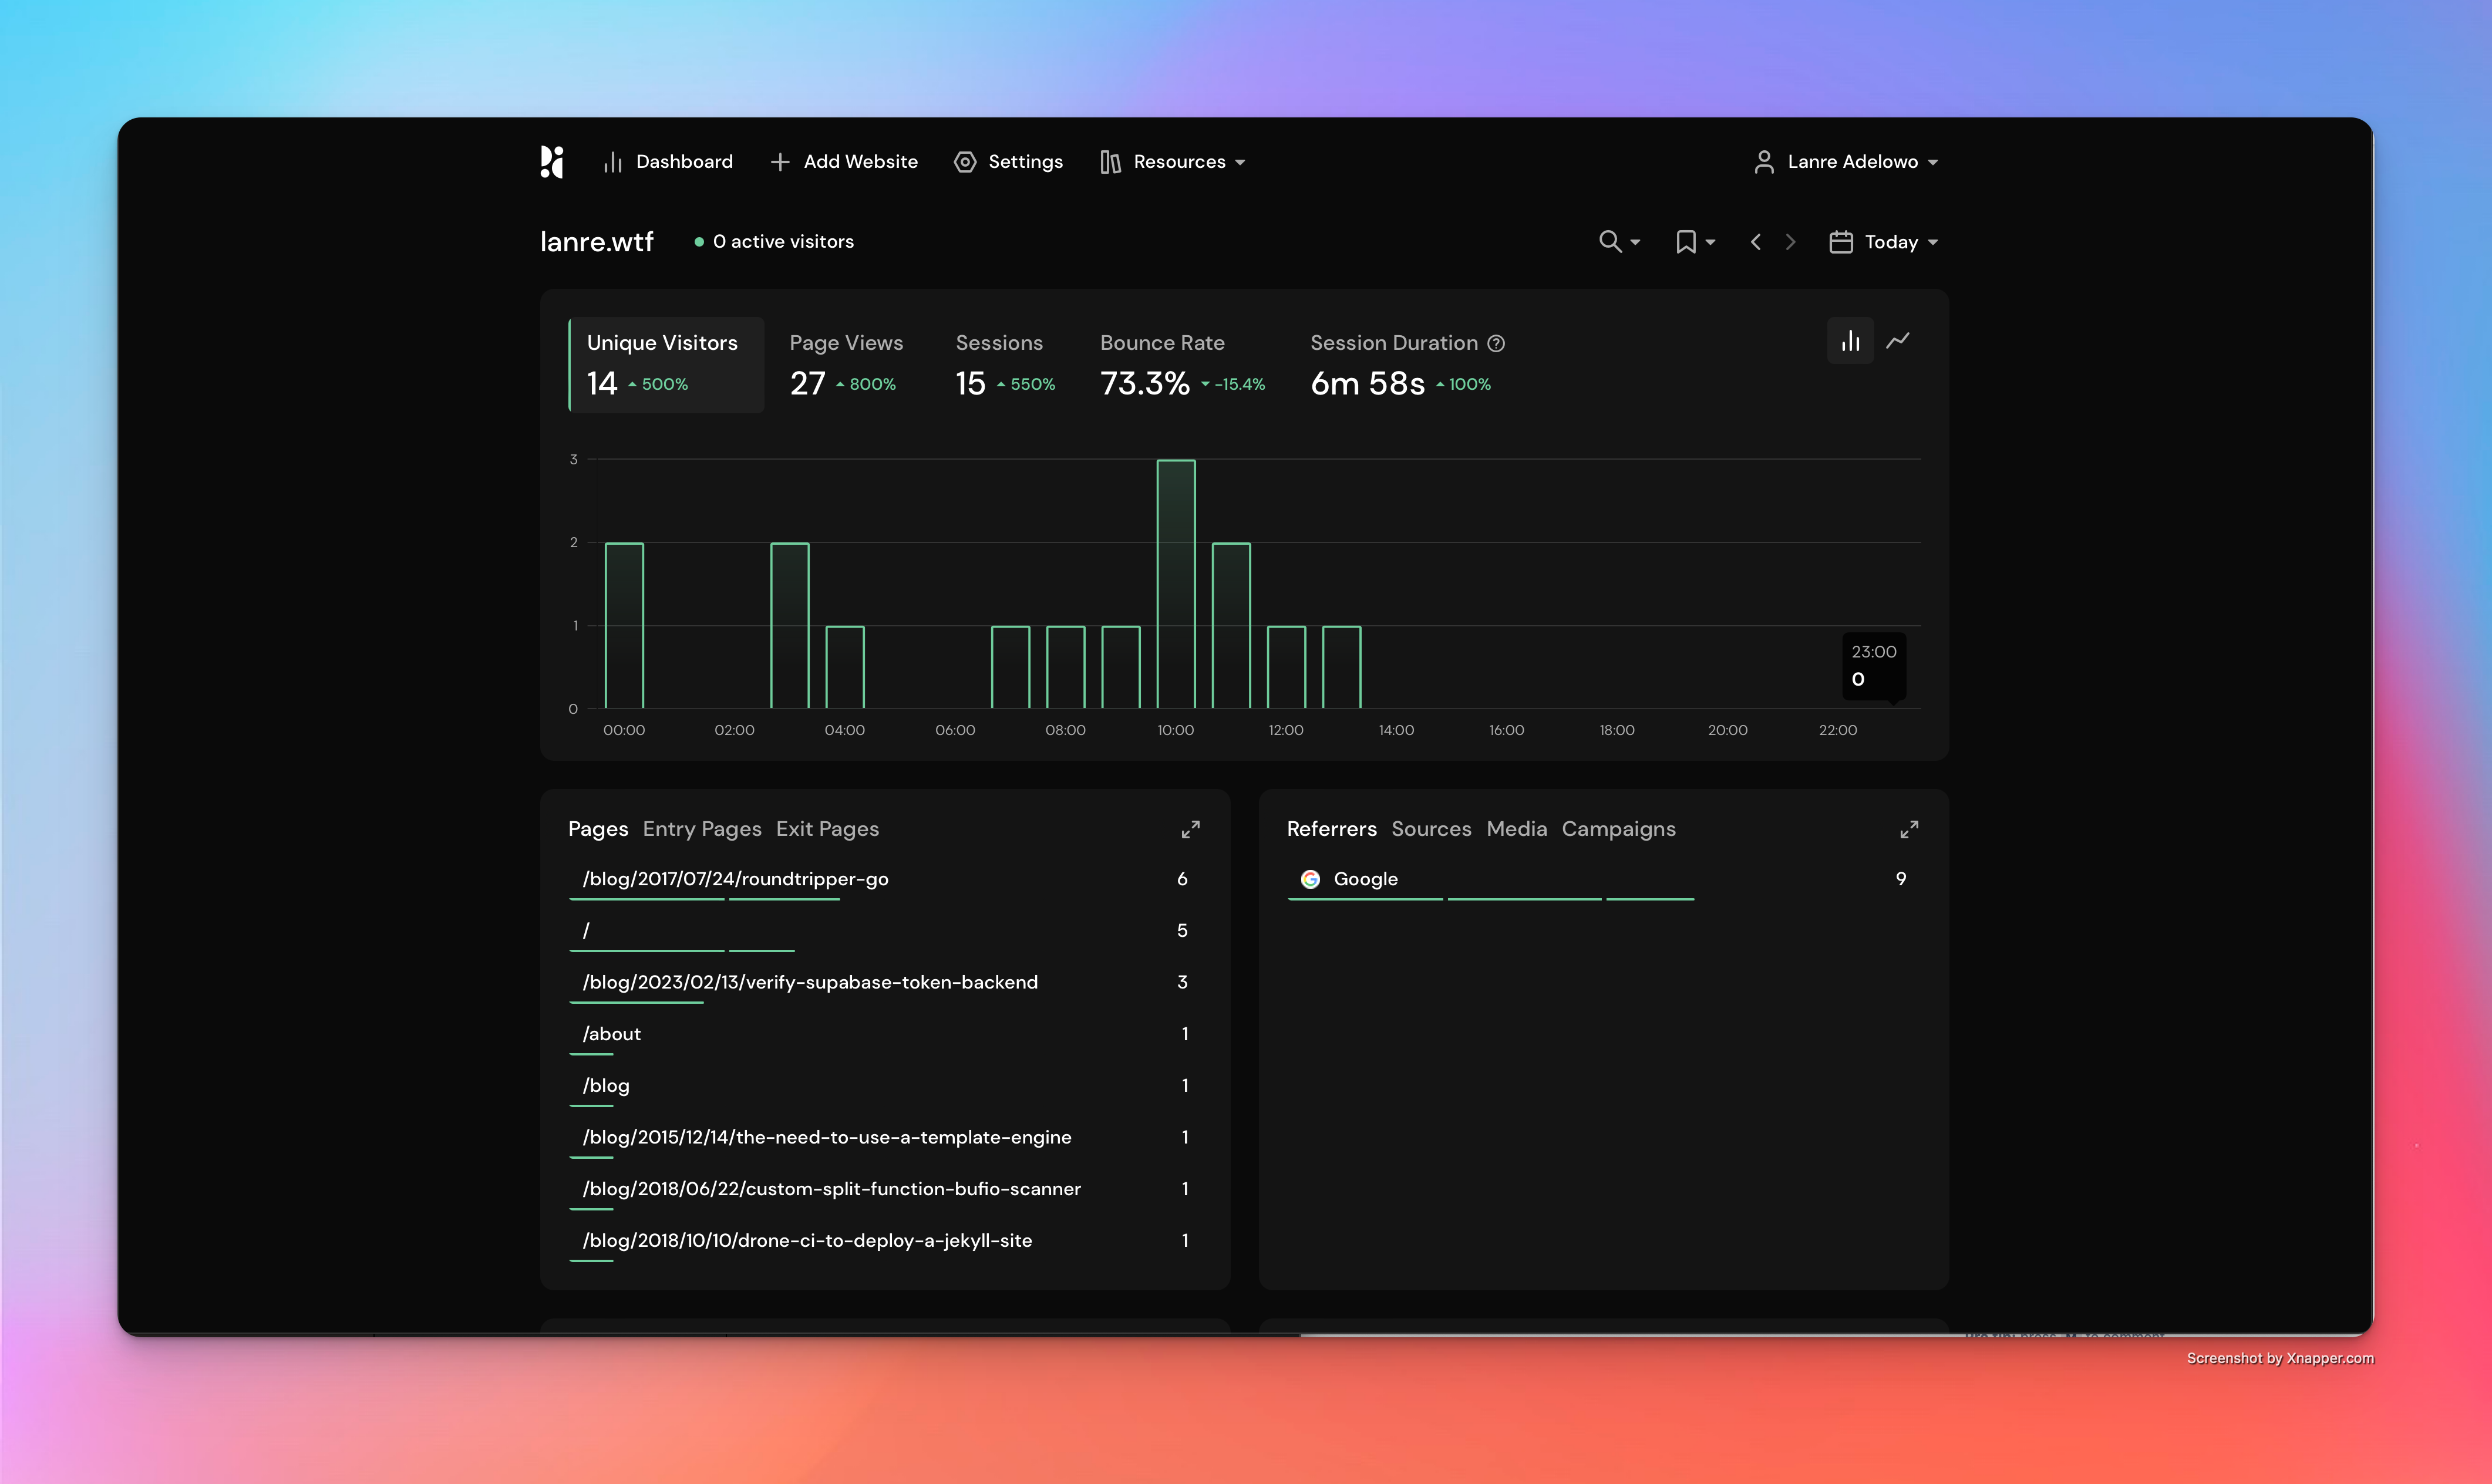
Task: Switch the chart to bar view
Action: [1850, 341]
